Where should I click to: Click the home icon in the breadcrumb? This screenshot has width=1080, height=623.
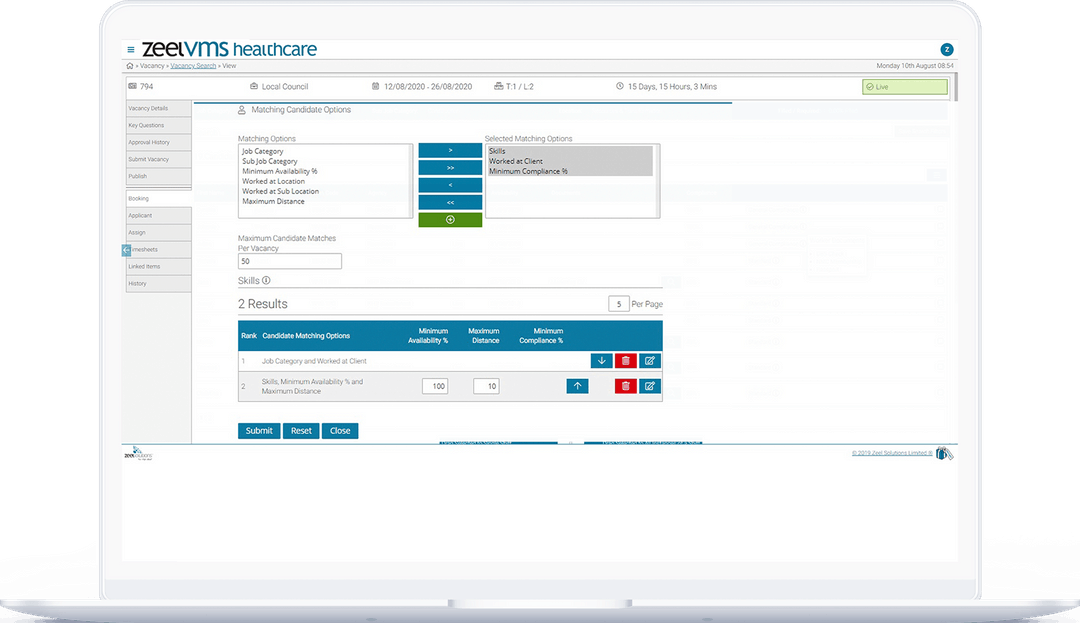pos(128,65)
